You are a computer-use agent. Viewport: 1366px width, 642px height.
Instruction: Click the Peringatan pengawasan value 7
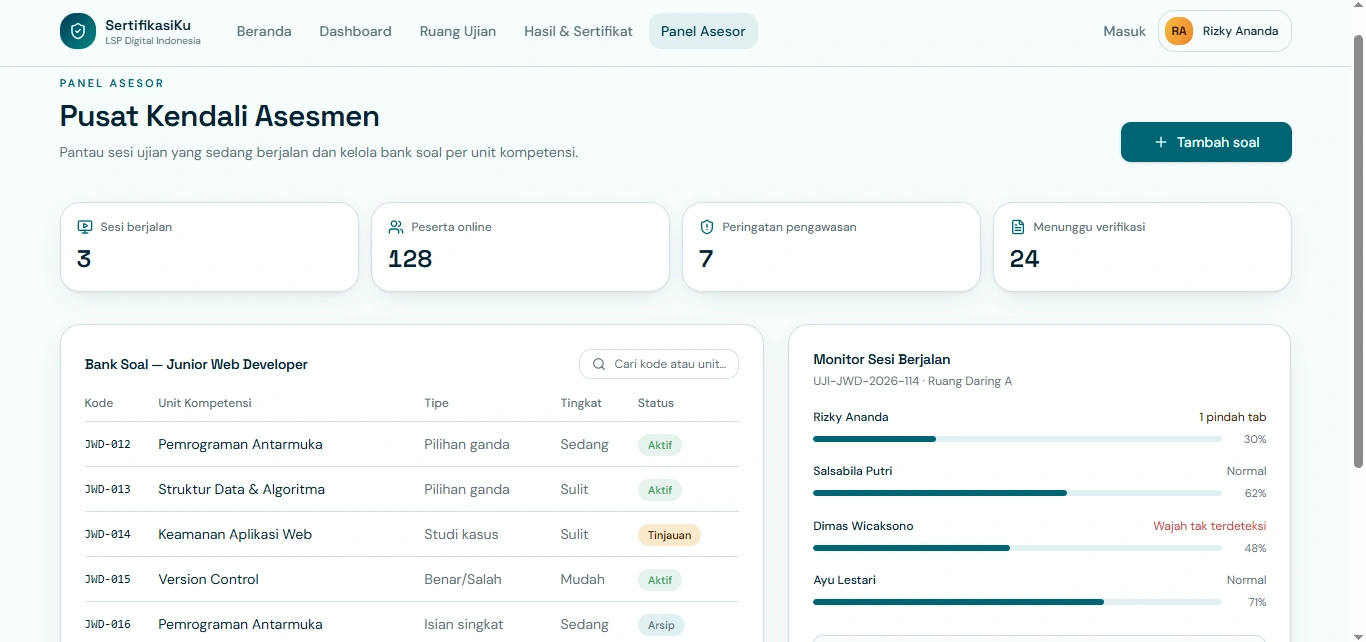(x=706, y=259)
